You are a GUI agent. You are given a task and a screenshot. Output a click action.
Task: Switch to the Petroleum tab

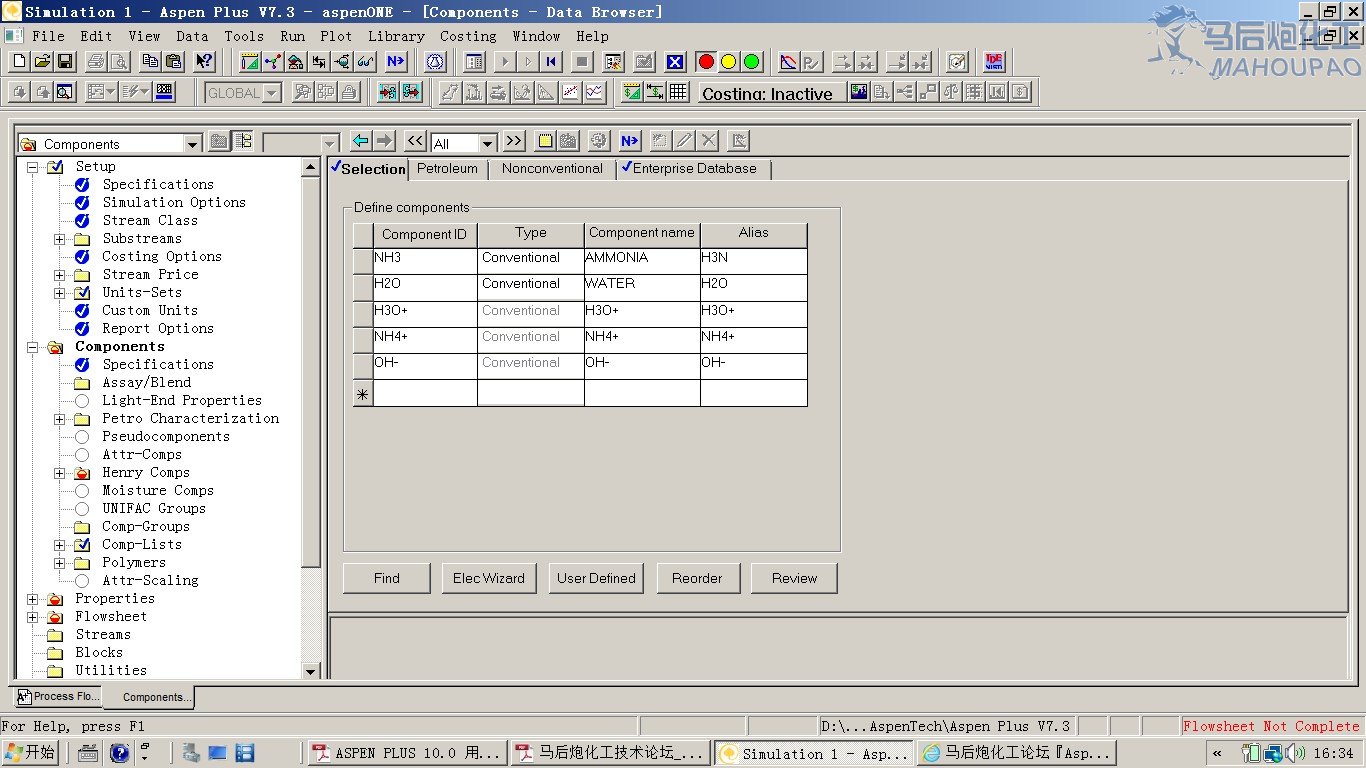[447, 169]
